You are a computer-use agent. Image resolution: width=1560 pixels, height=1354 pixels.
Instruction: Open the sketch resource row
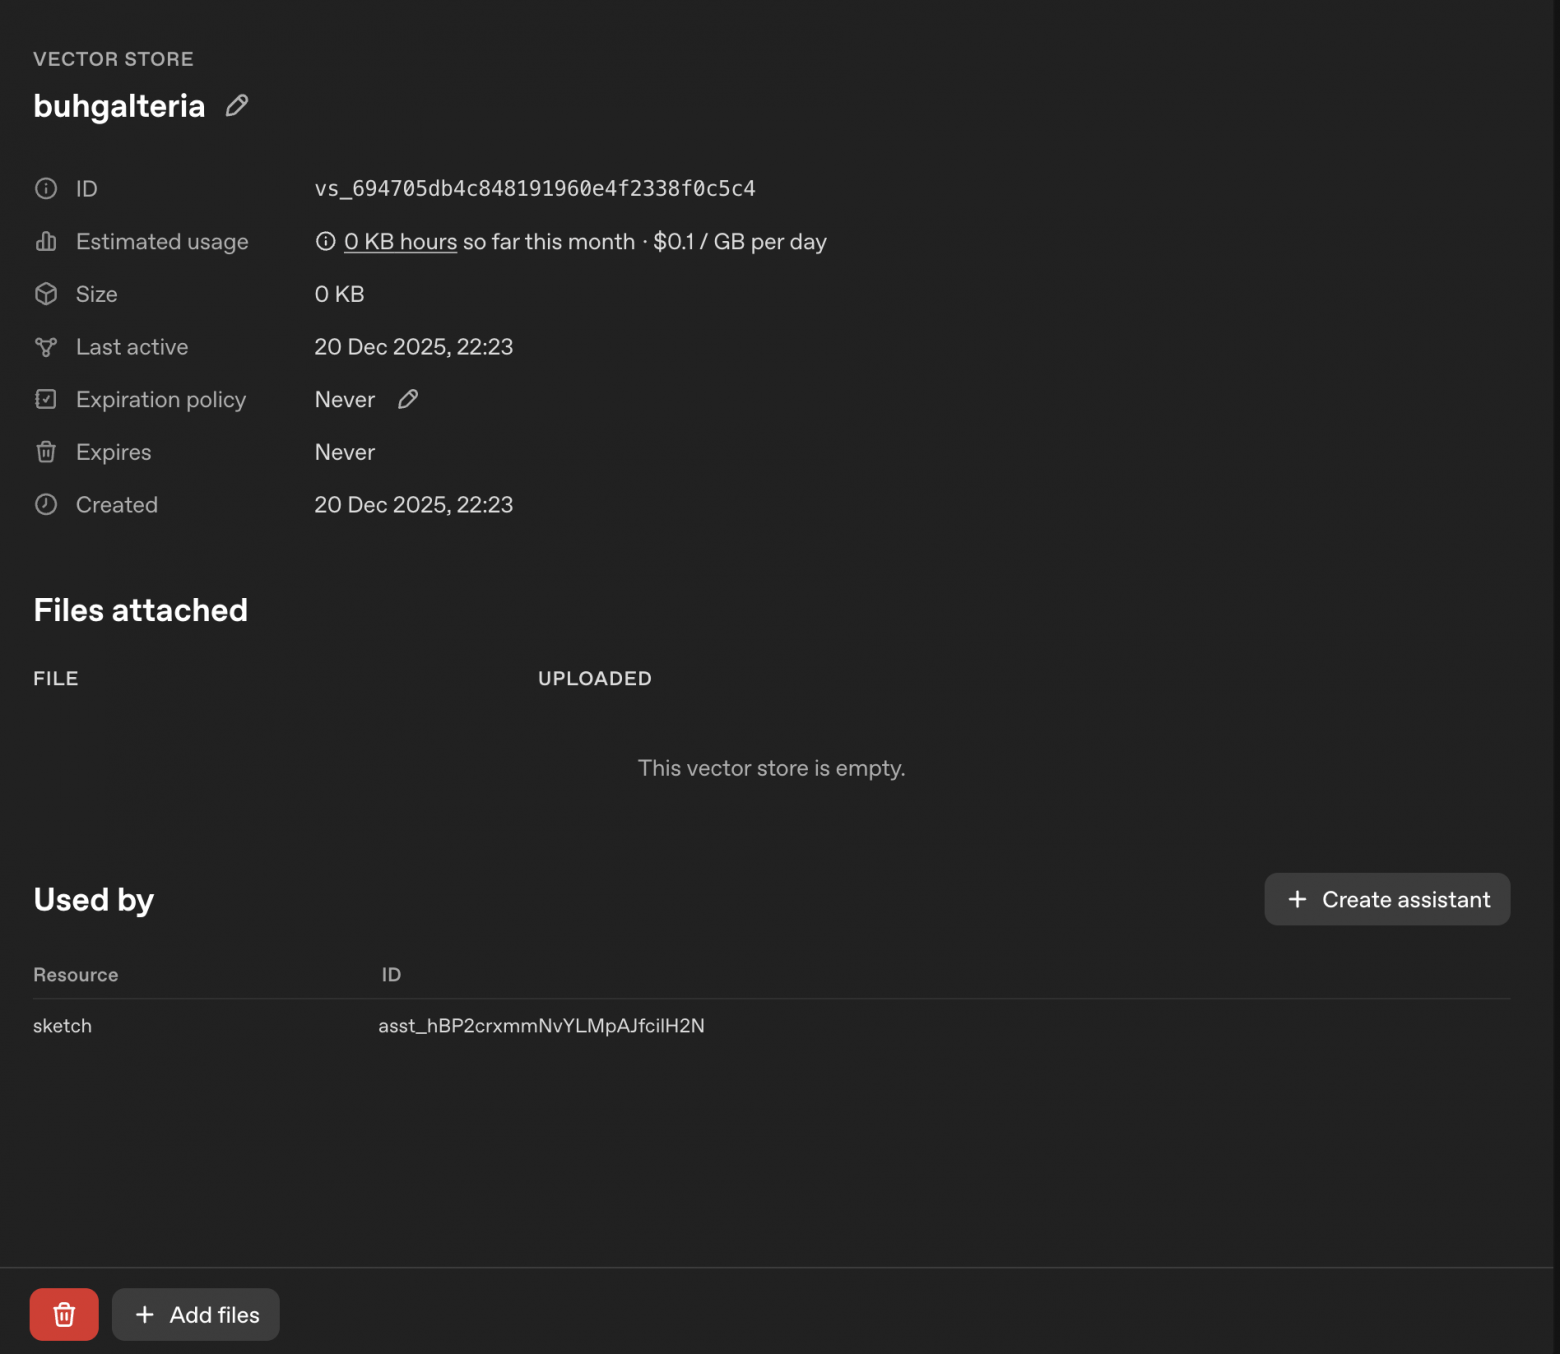[771, 1026]
